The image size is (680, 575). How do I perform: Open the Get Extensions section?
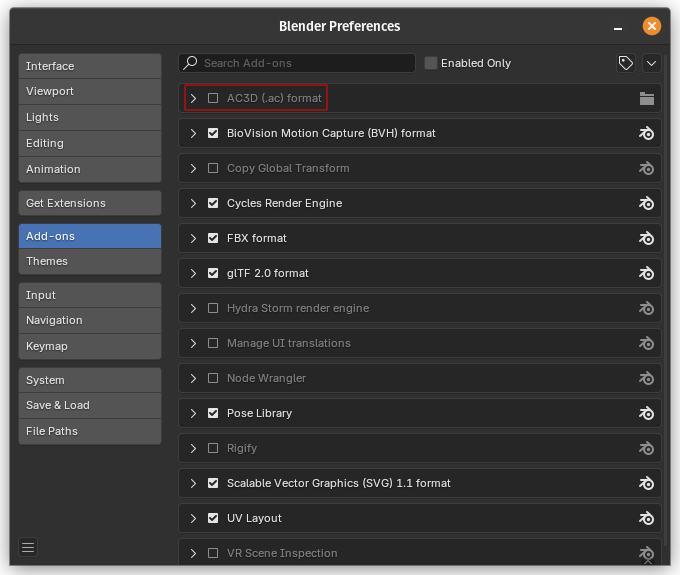point(90,203)
